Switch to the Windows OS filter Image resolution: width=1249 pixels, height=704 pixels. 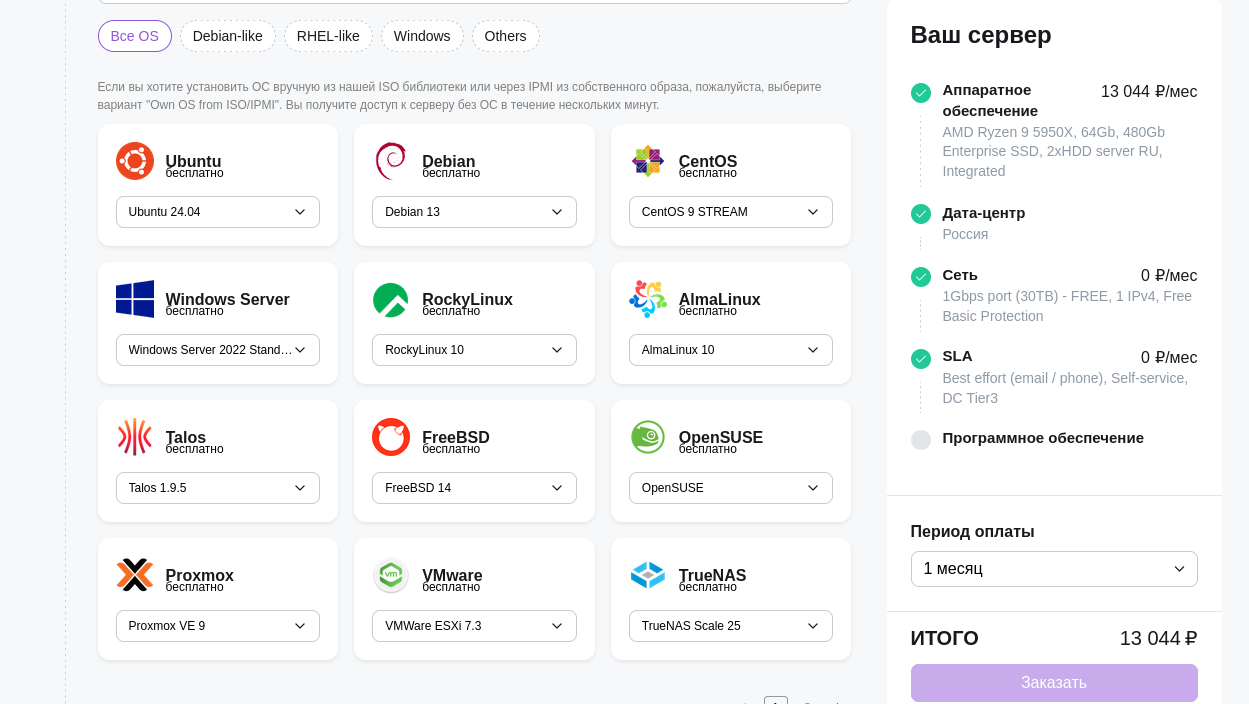(x=422, y=36)
